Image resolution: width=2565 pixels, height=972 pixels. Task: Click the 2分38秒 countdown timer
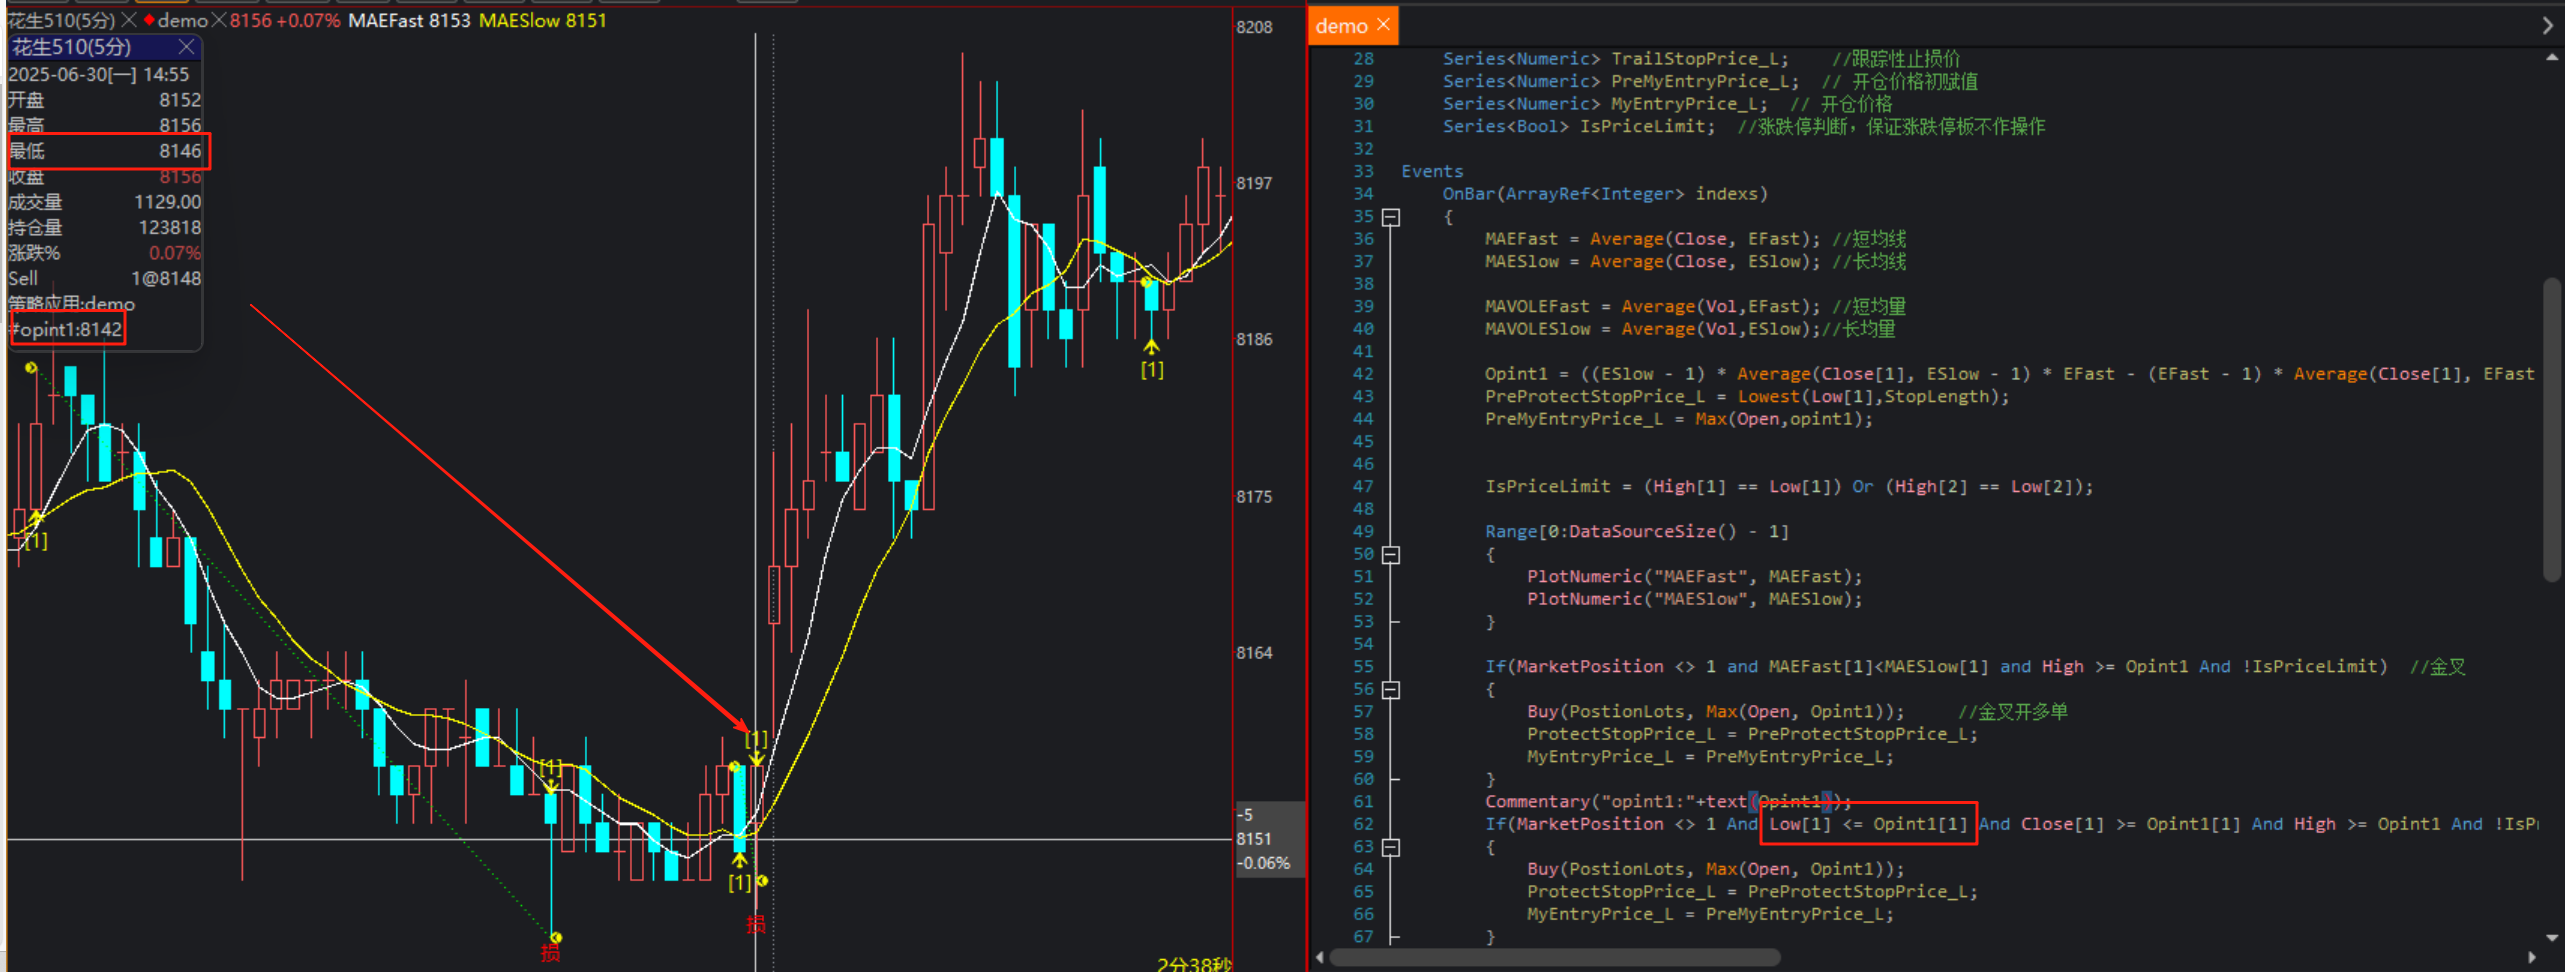1194,964
